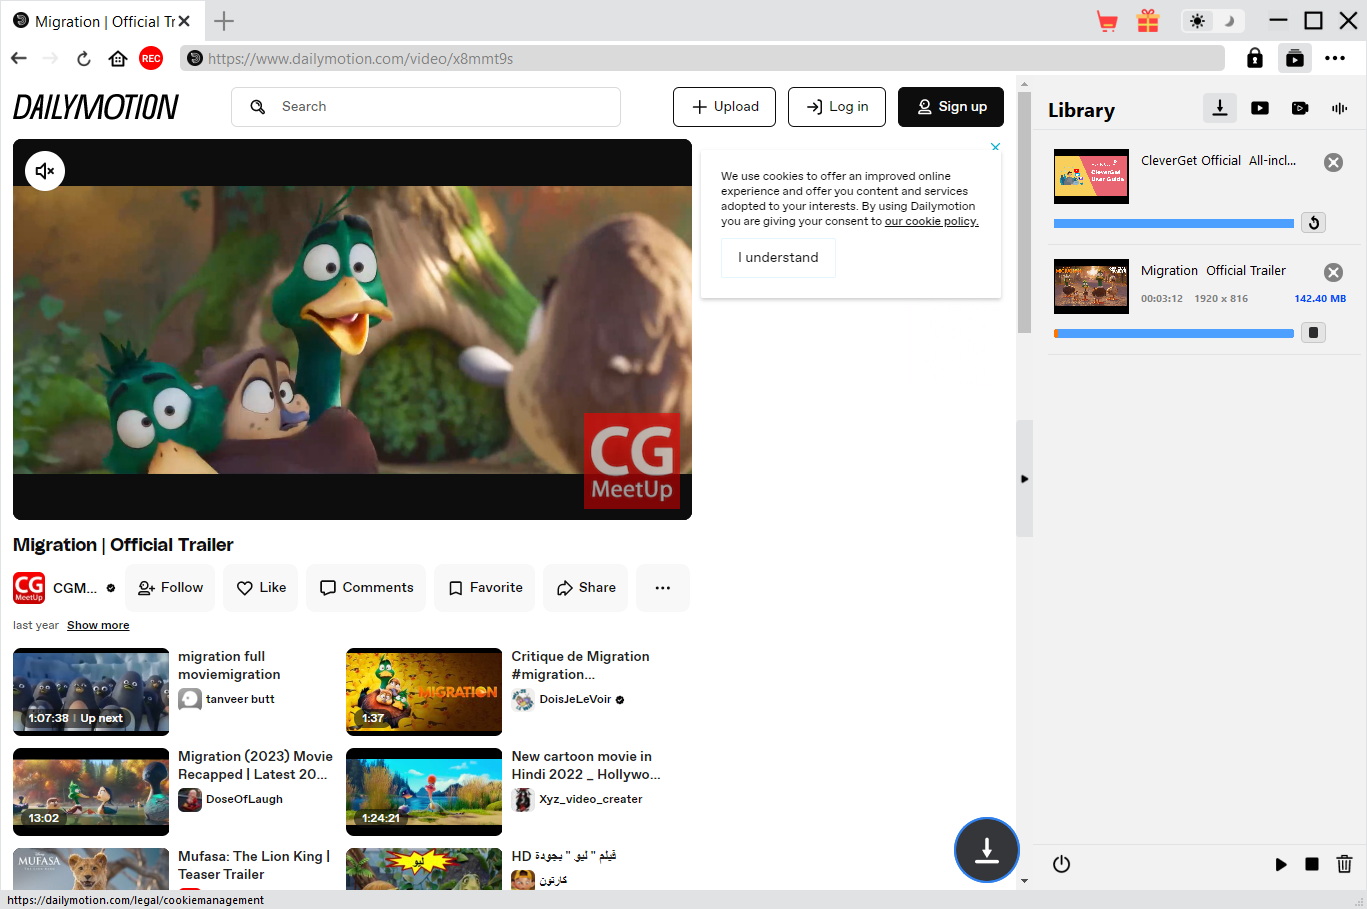This screenshot has width=1367, height=909.
Task: Open the Comments section
Action: coord(366,588)
